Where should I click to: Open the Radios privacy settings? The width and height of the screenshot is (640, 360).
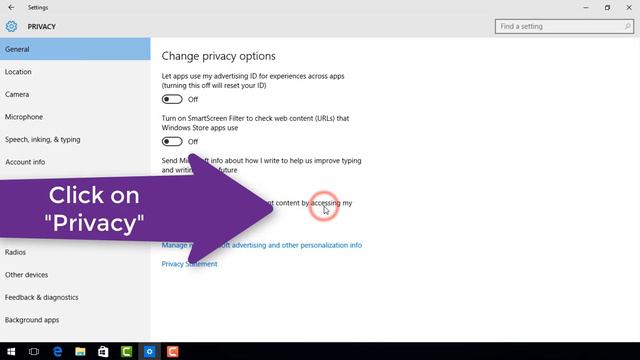75,252
